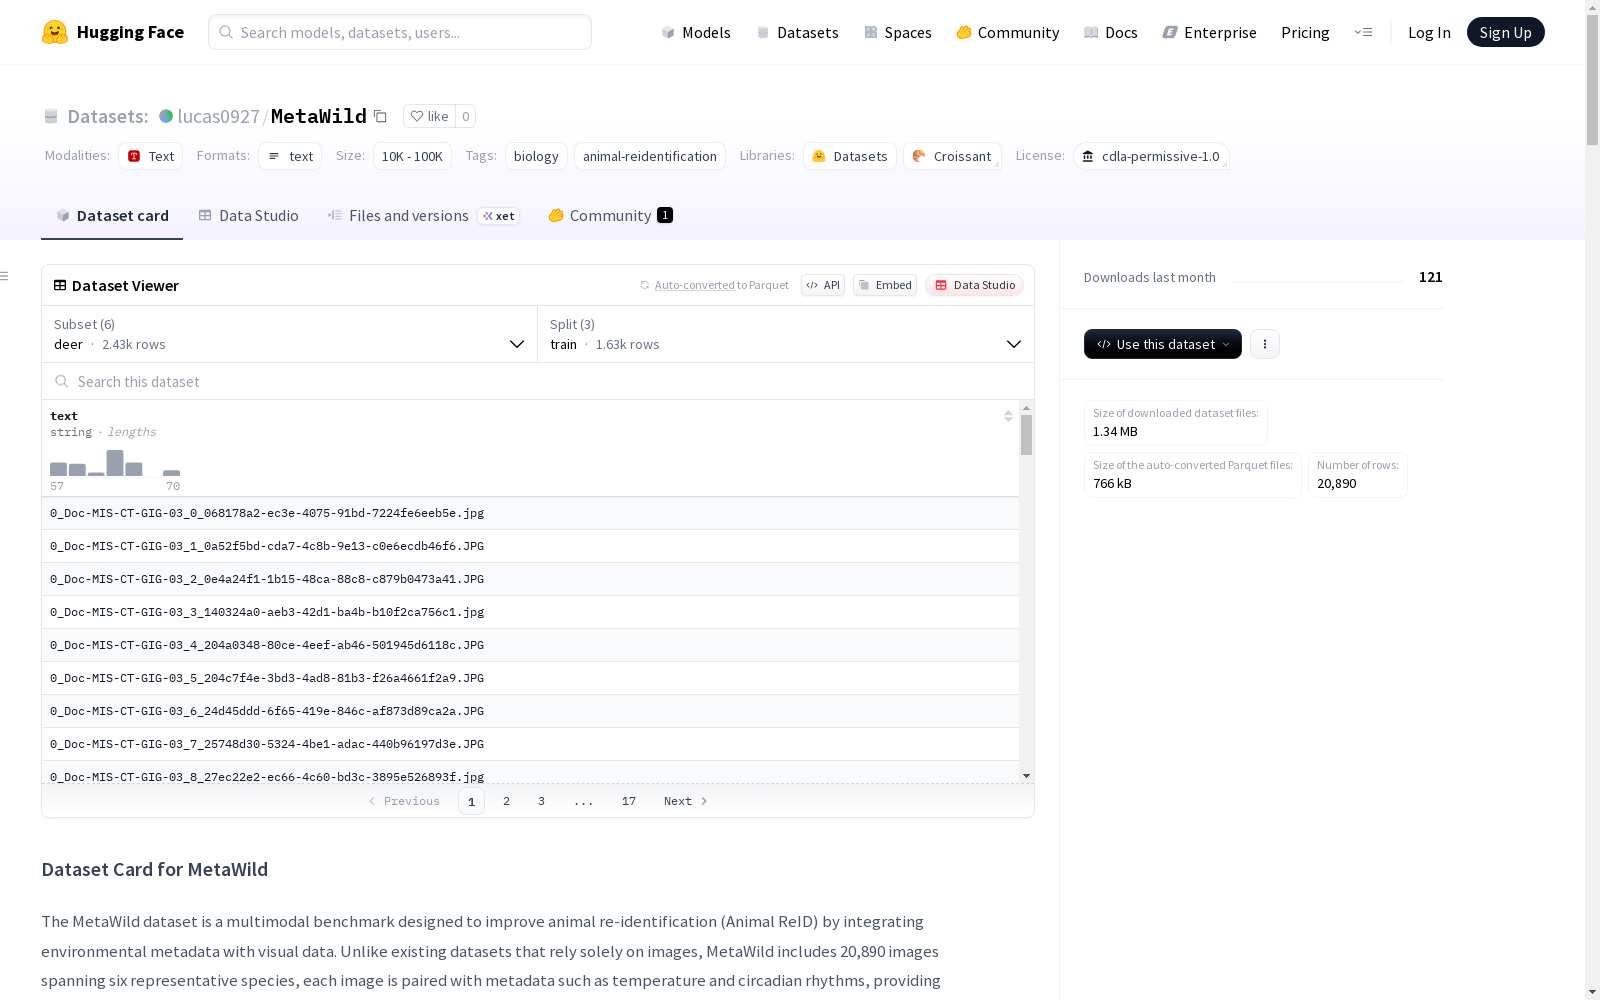1600x1000 pixels.
Task: Expand the Subset deer dropdown
Action: pos(289,334)
